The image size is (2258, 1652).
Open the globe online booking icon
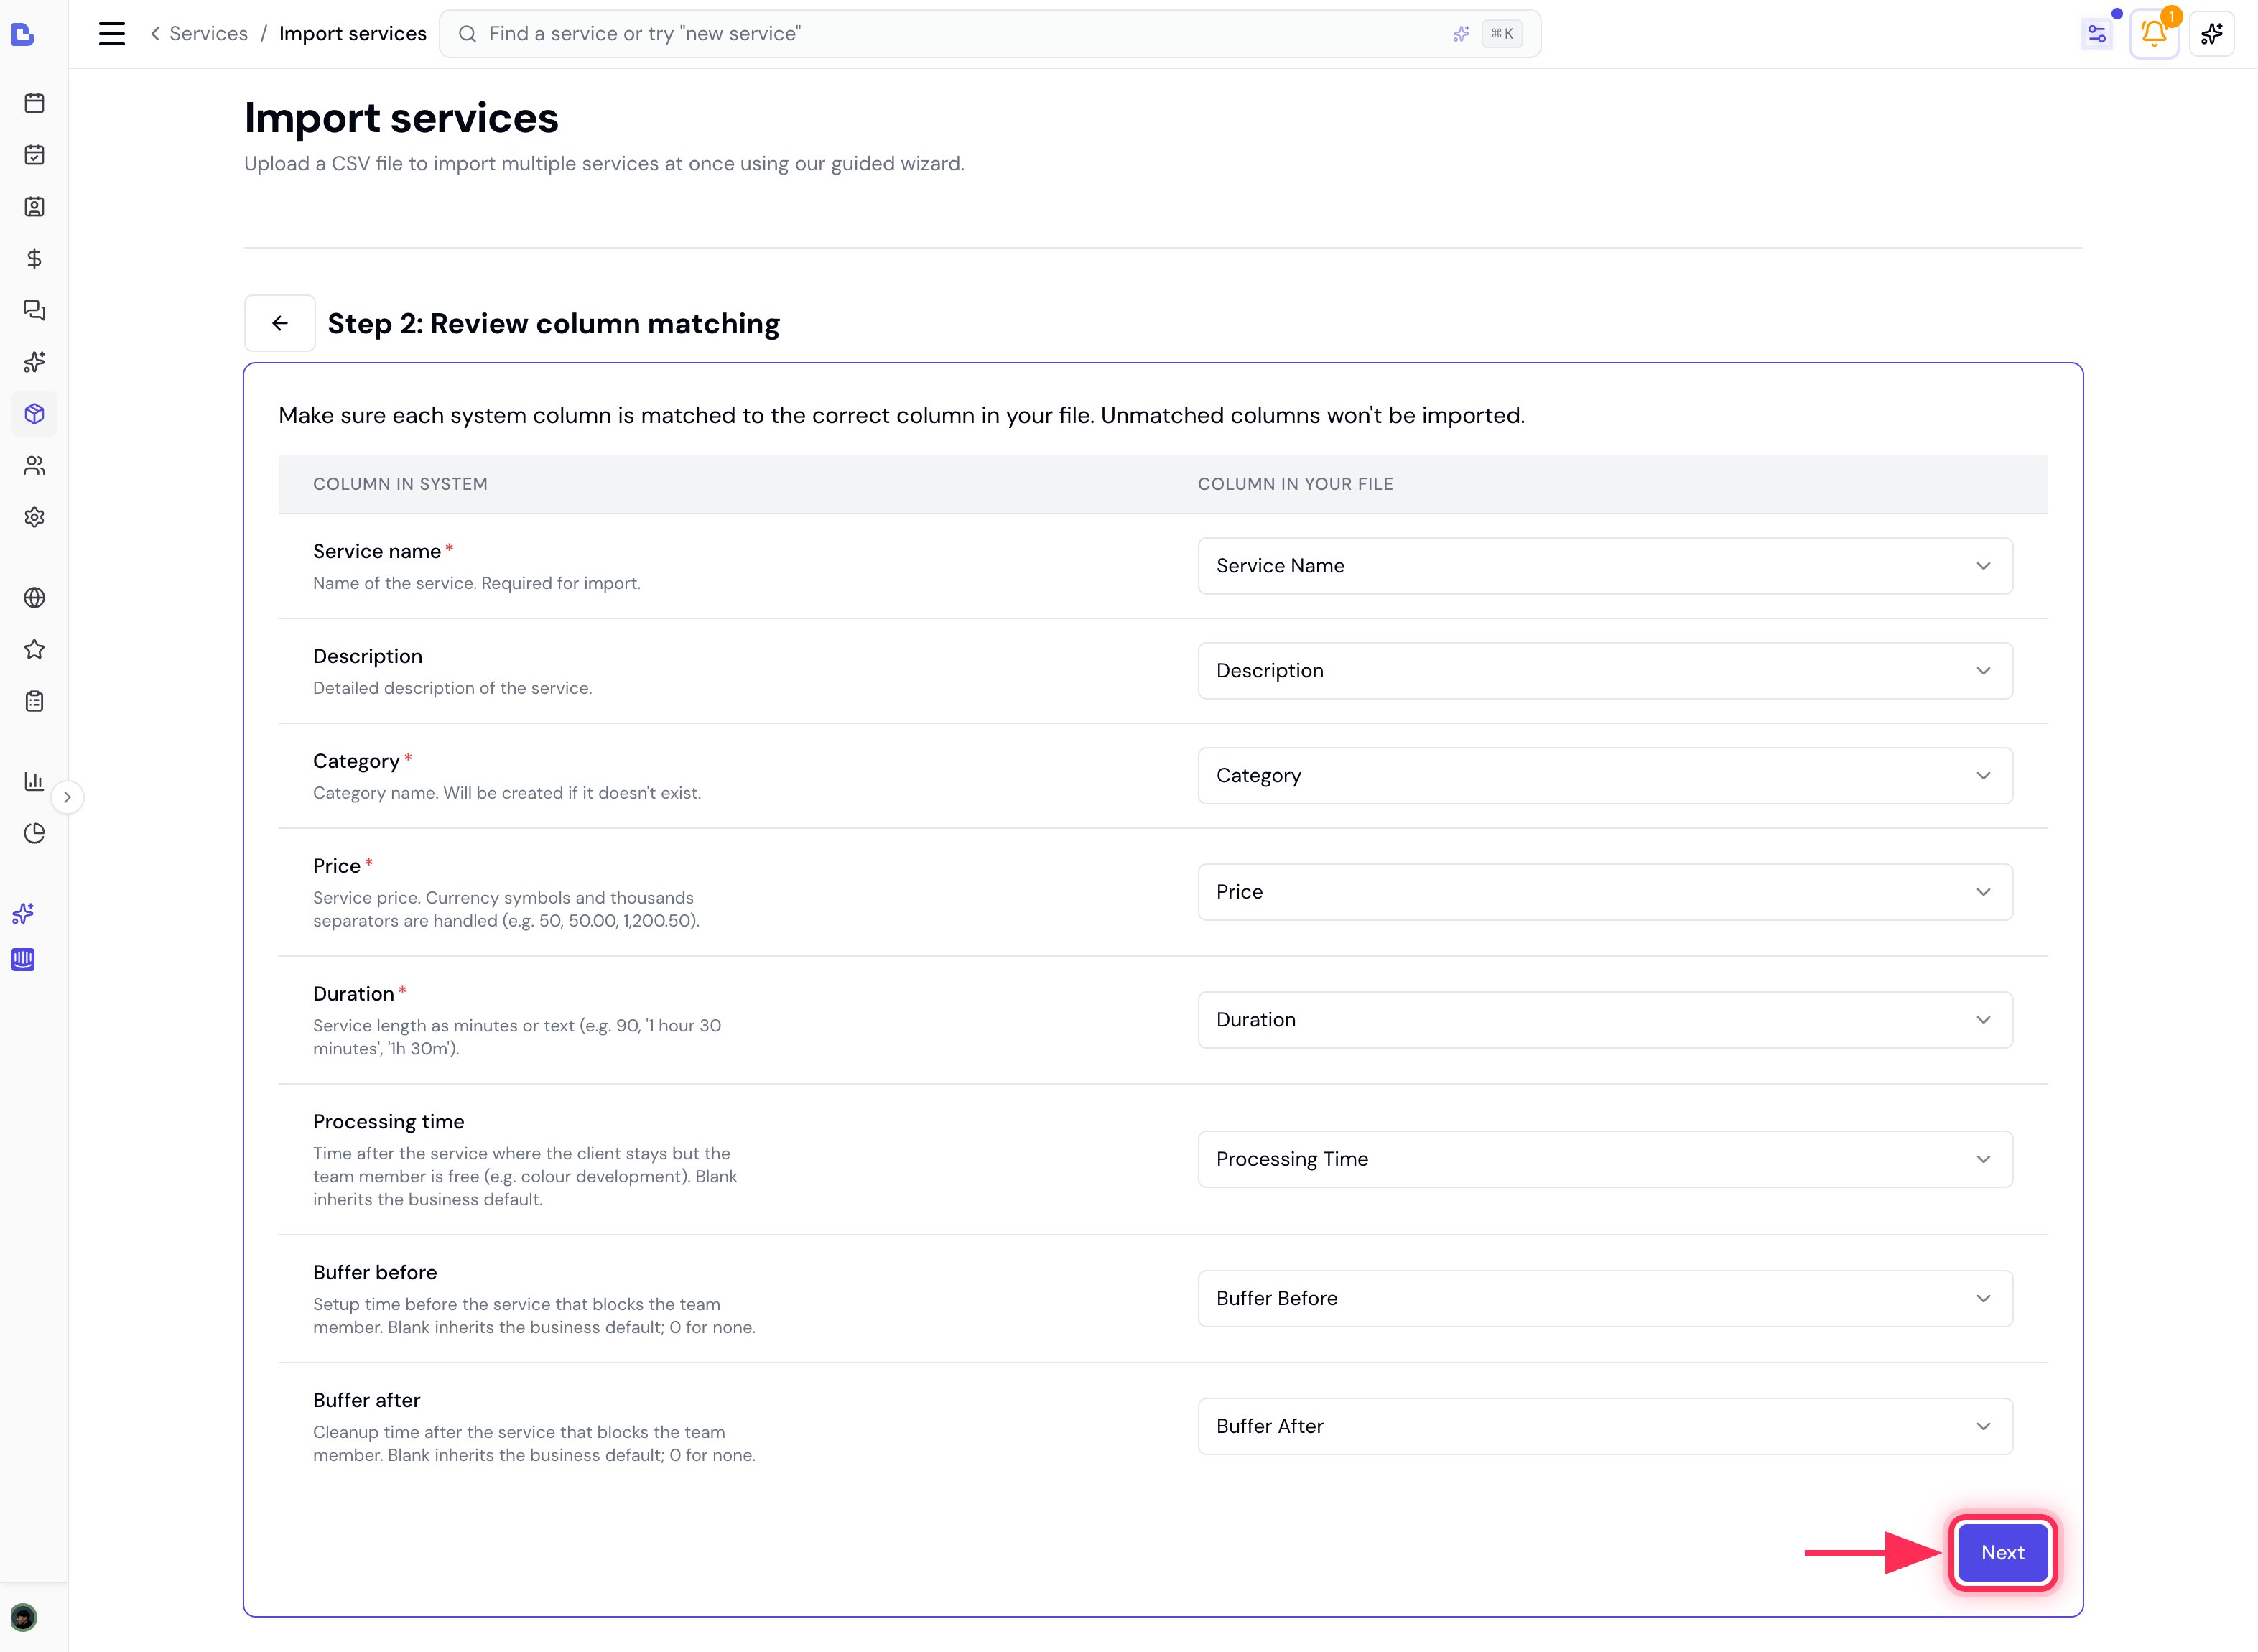tap(34, 598)
